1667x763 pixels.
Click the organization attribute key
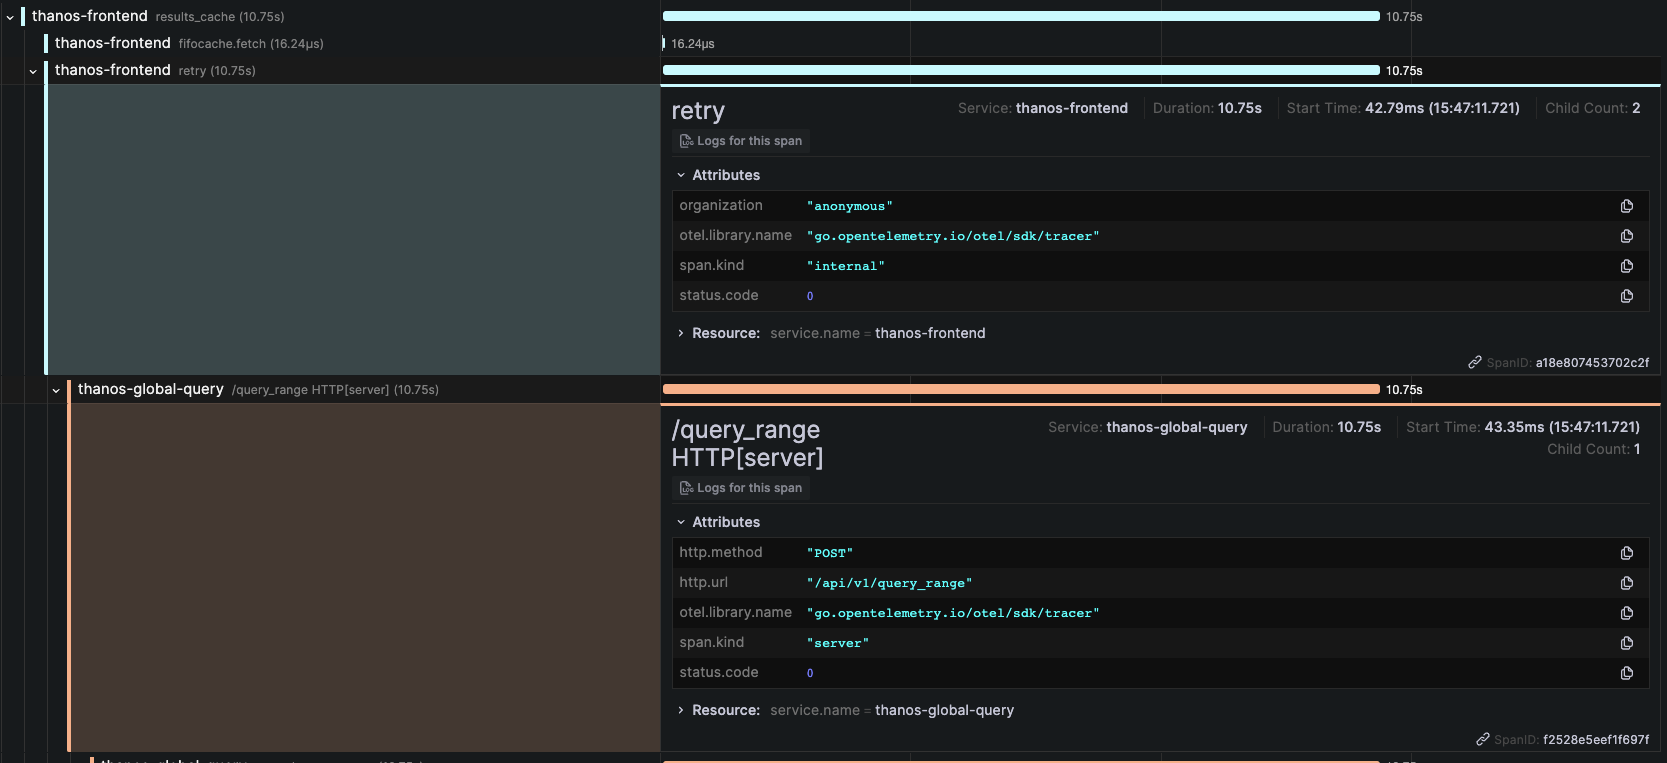[x=721, y=205]
